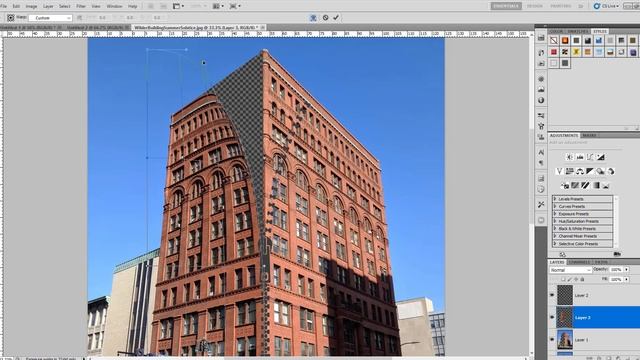This screenshot has width=640, height=360.
Task: Toggle lock all in Layers panel
Action: (582, 280)
